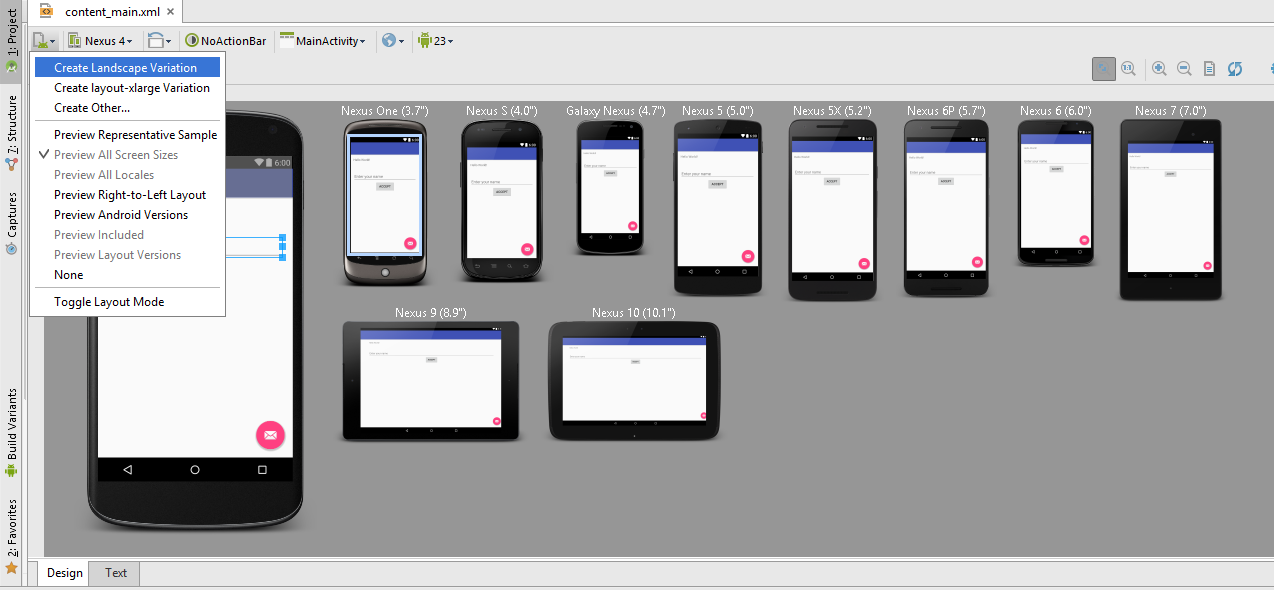
Task: Switch to the content_main.xml tab
Action: (106, 12)
